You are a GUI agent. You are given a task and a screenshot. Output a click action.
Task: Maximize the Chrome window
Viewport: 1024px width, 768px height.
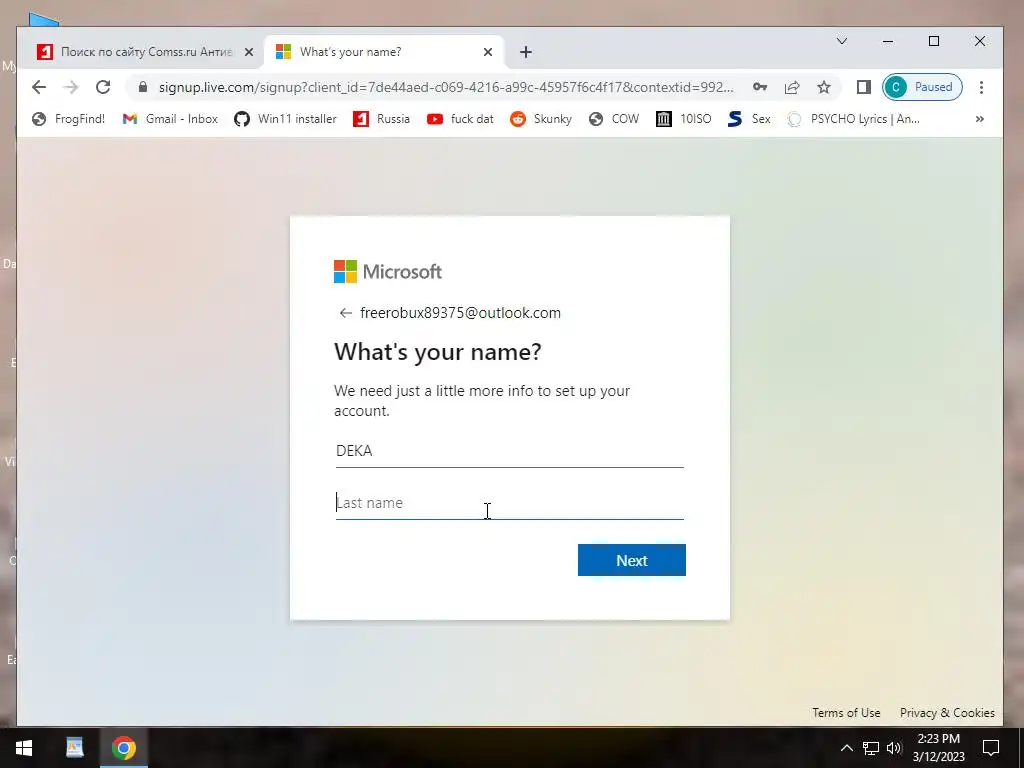pyautogui.click(x=934, y=41)
